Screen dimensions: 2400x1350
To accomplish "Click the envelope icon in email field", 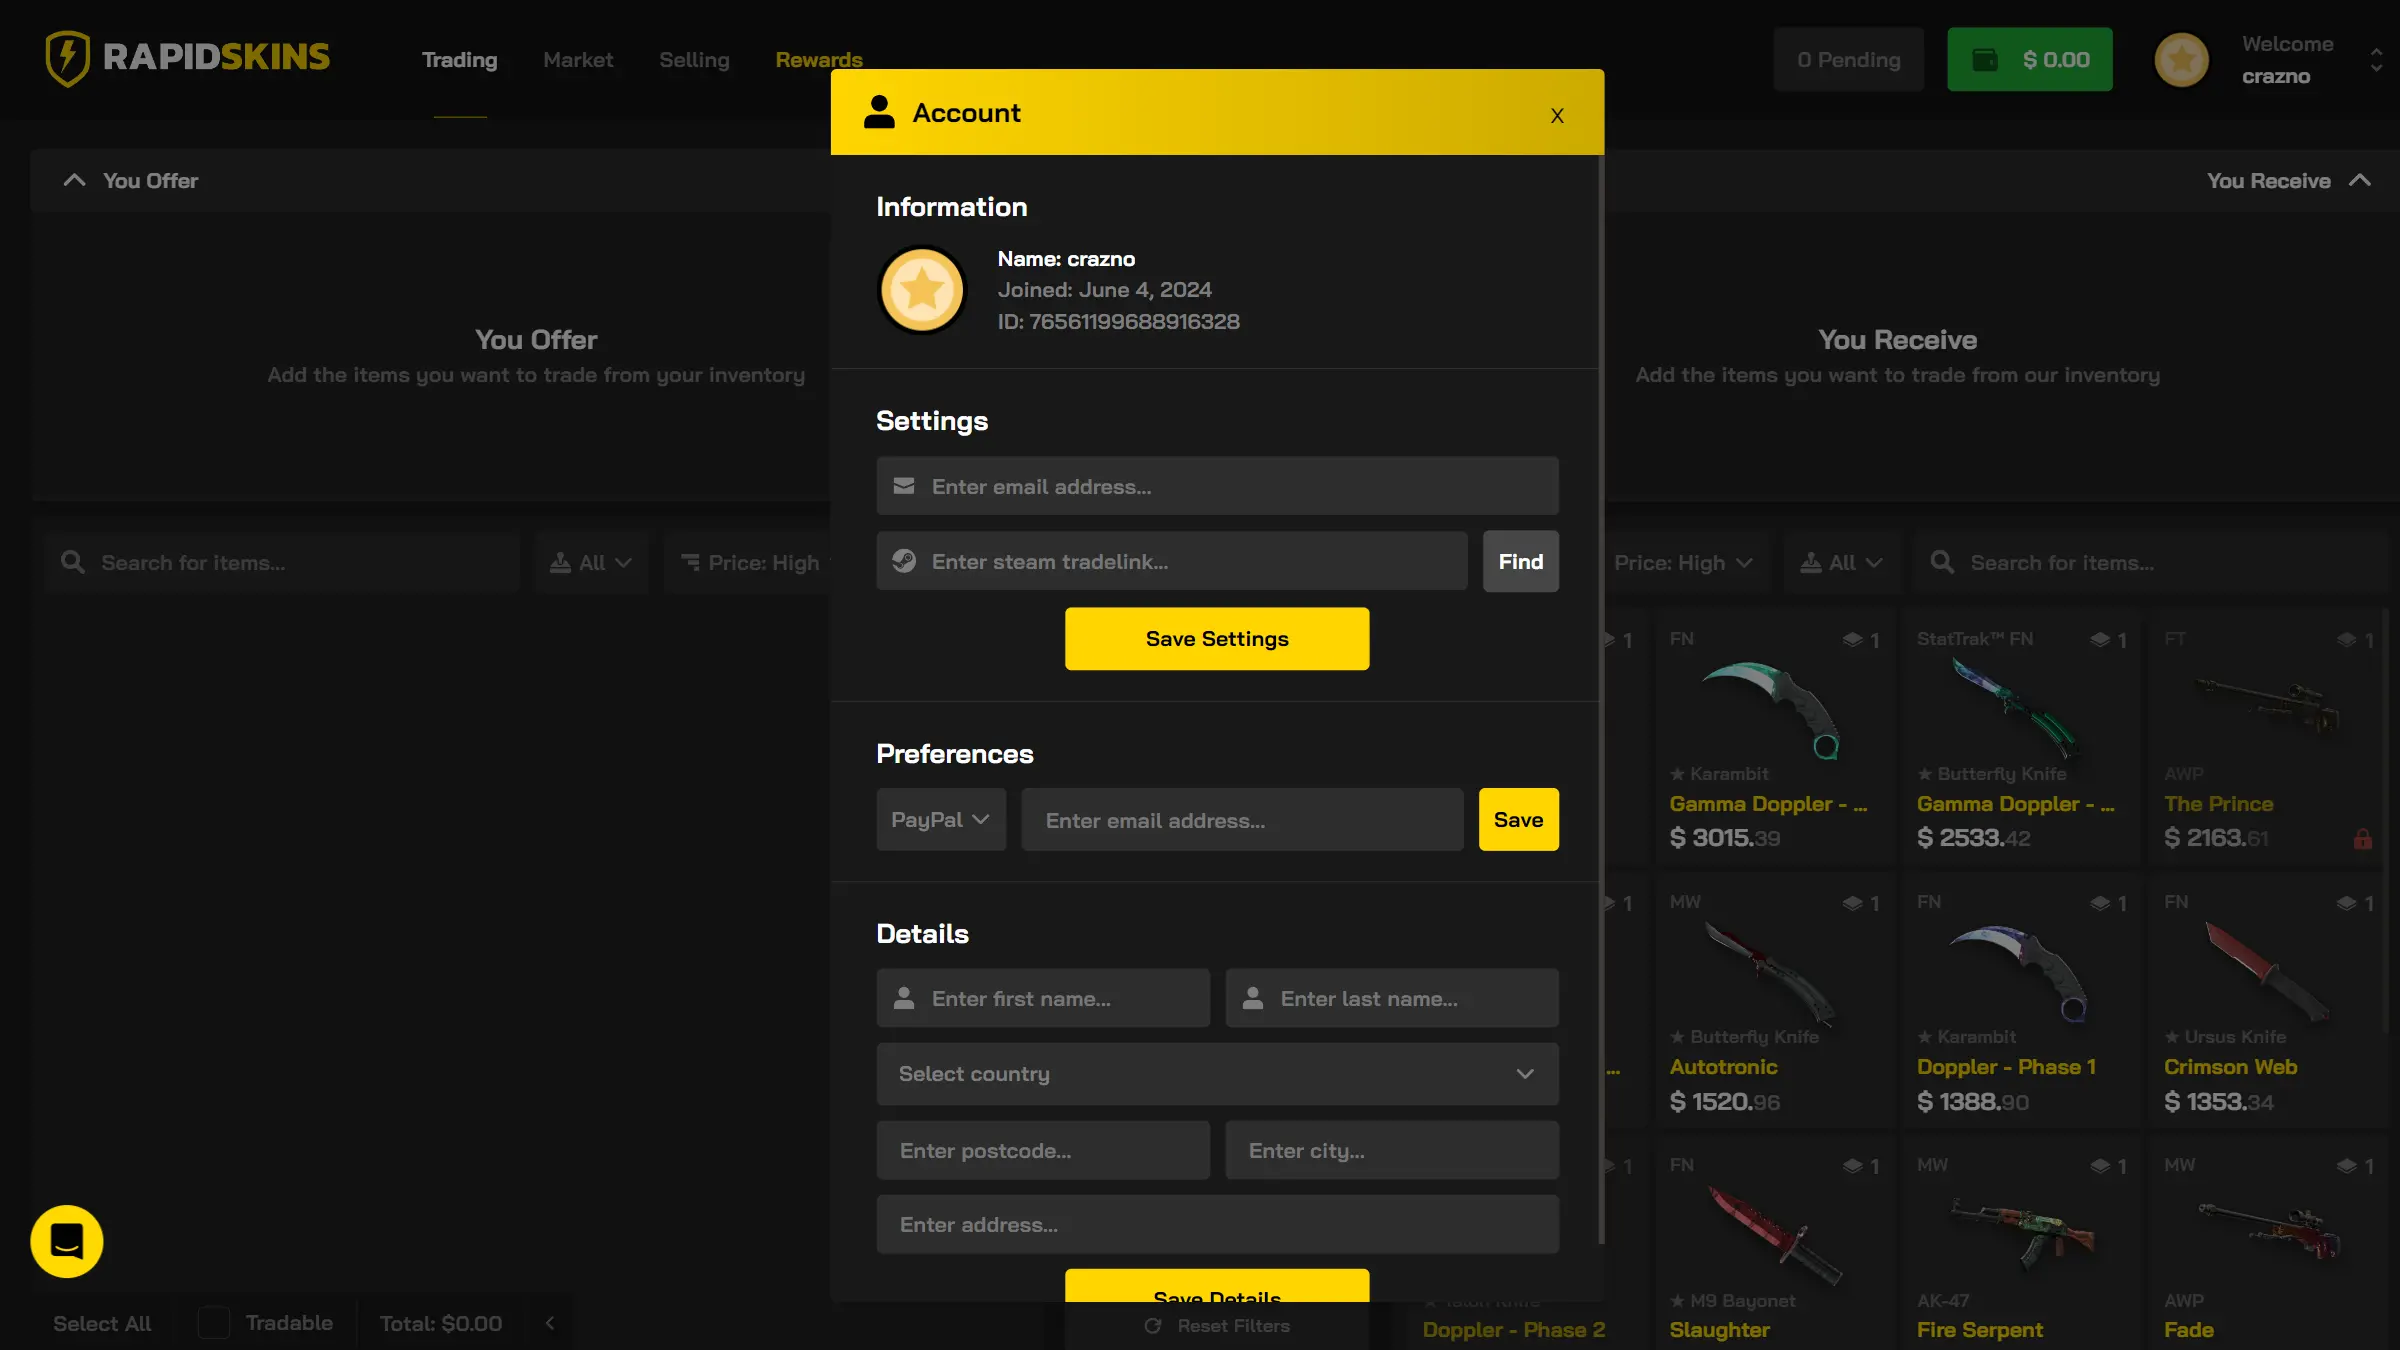I will point(904,486).
